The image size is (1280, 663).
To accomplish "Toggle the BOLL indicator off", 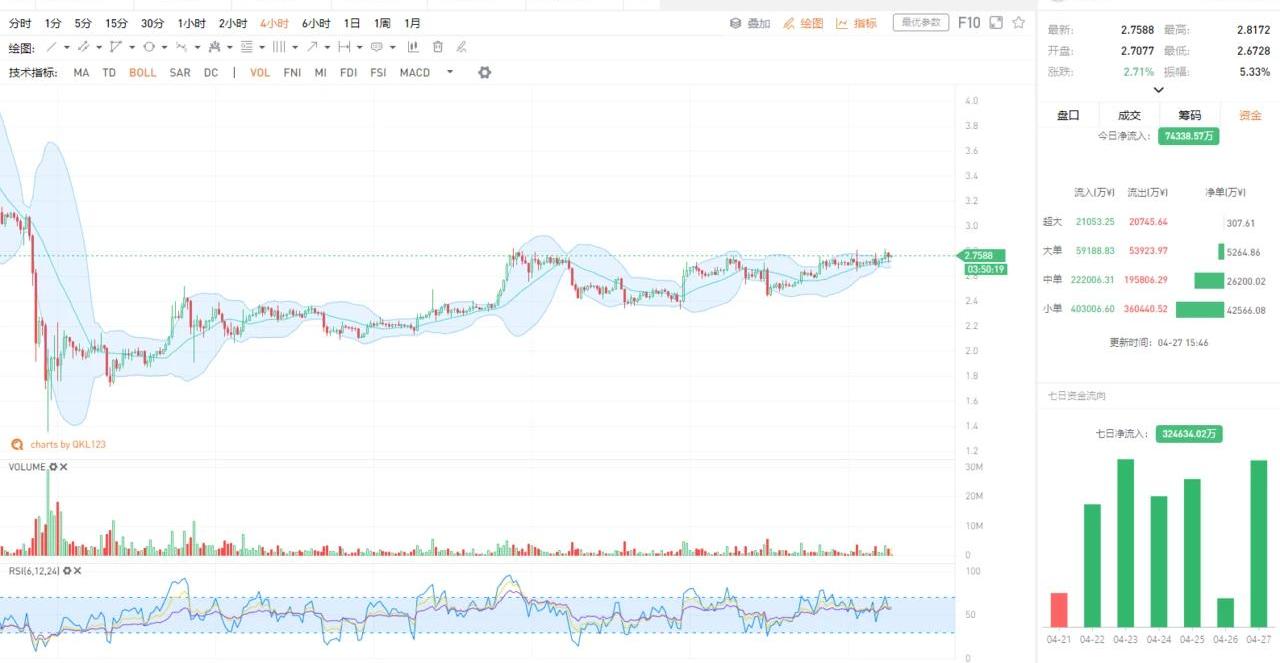I will pyautogui.click(x=143, y=73).
